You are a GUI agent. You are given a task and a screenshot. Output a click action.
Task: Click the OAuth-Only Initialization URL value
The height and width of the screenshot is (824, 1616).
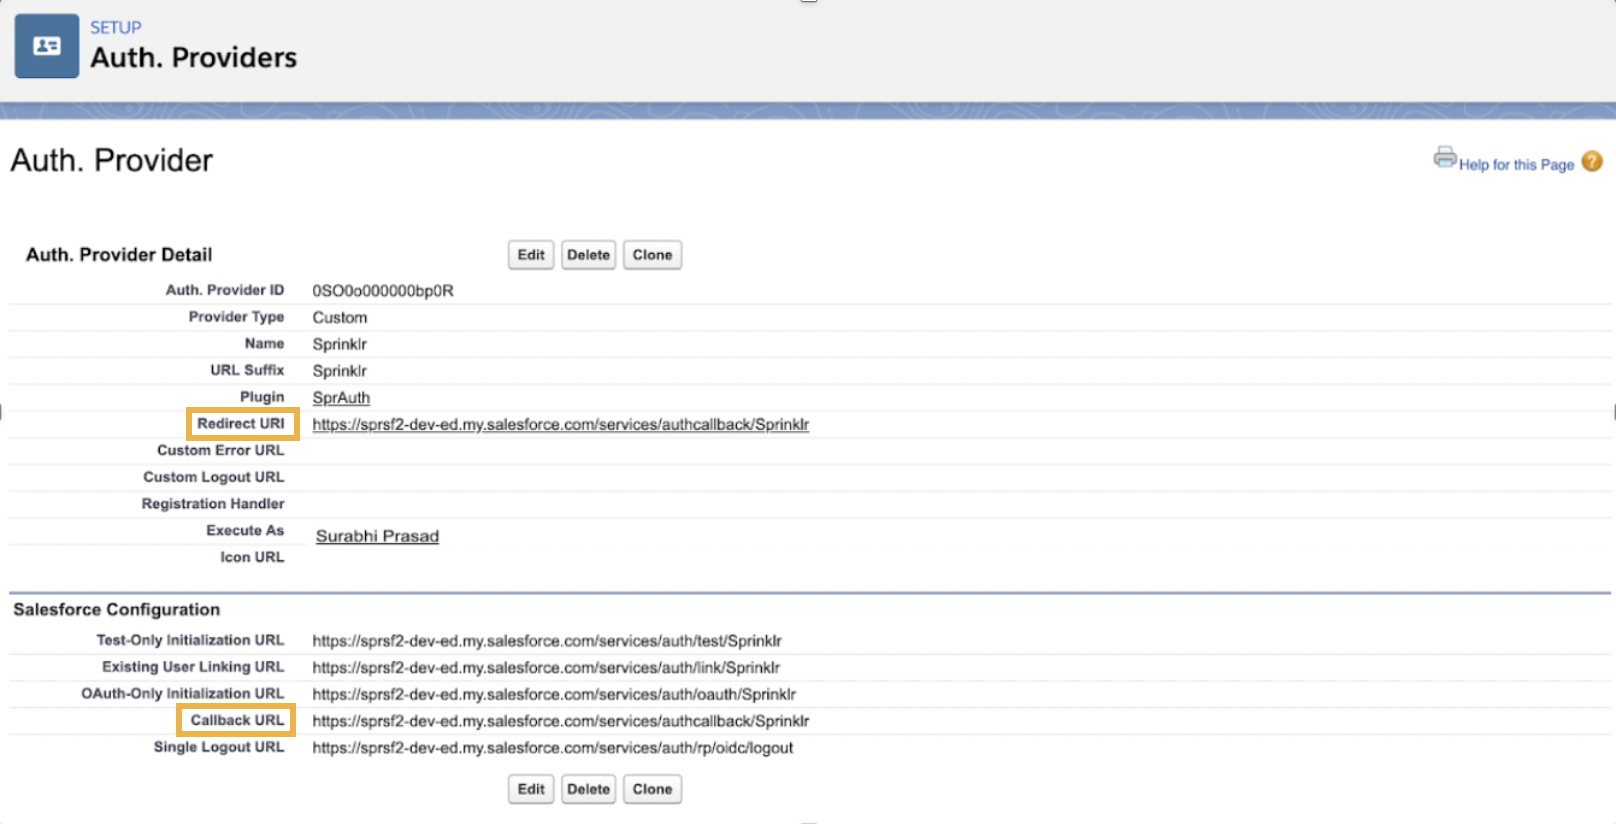(554, 694)
